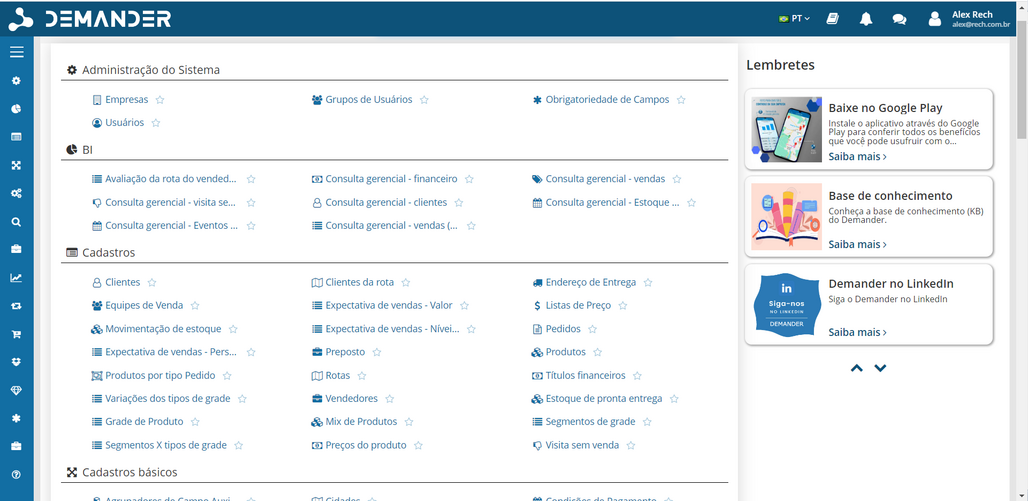1028x501 pixels.
Task: Open Empresas page
Action: pos(127,100)
